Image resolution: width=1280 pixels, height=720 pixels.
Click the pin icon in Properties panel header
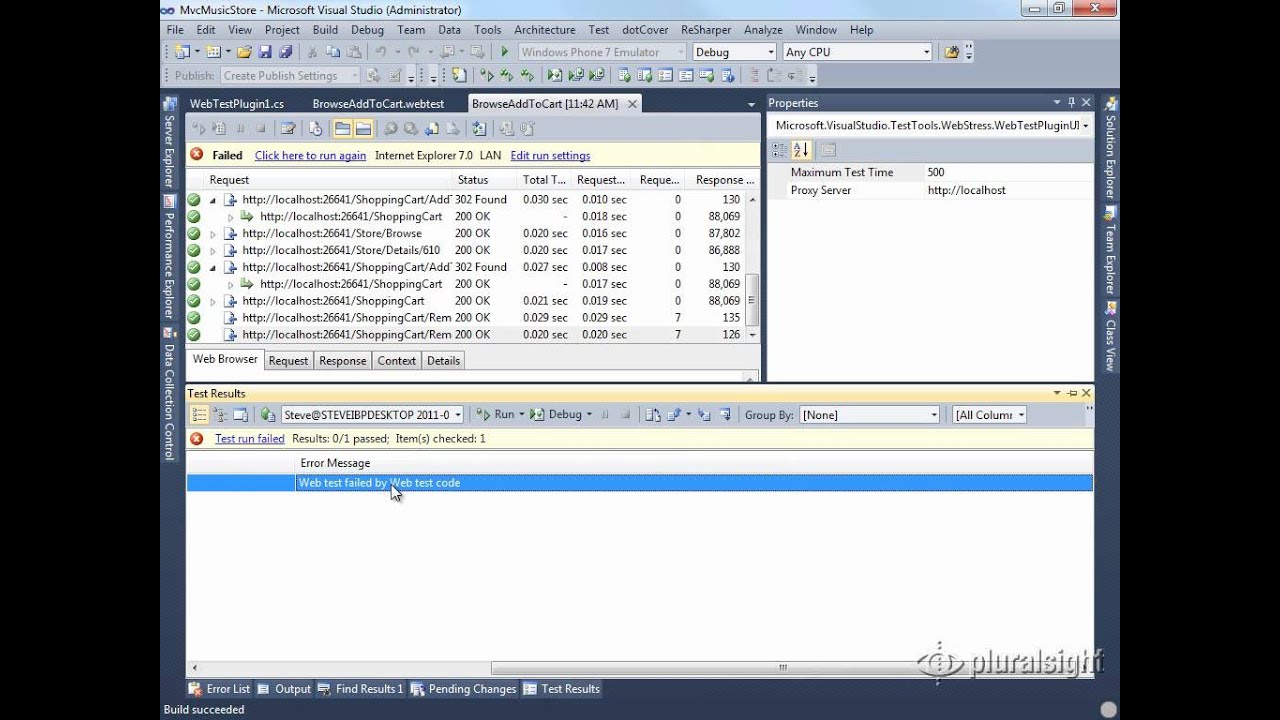click(1071, 103)
